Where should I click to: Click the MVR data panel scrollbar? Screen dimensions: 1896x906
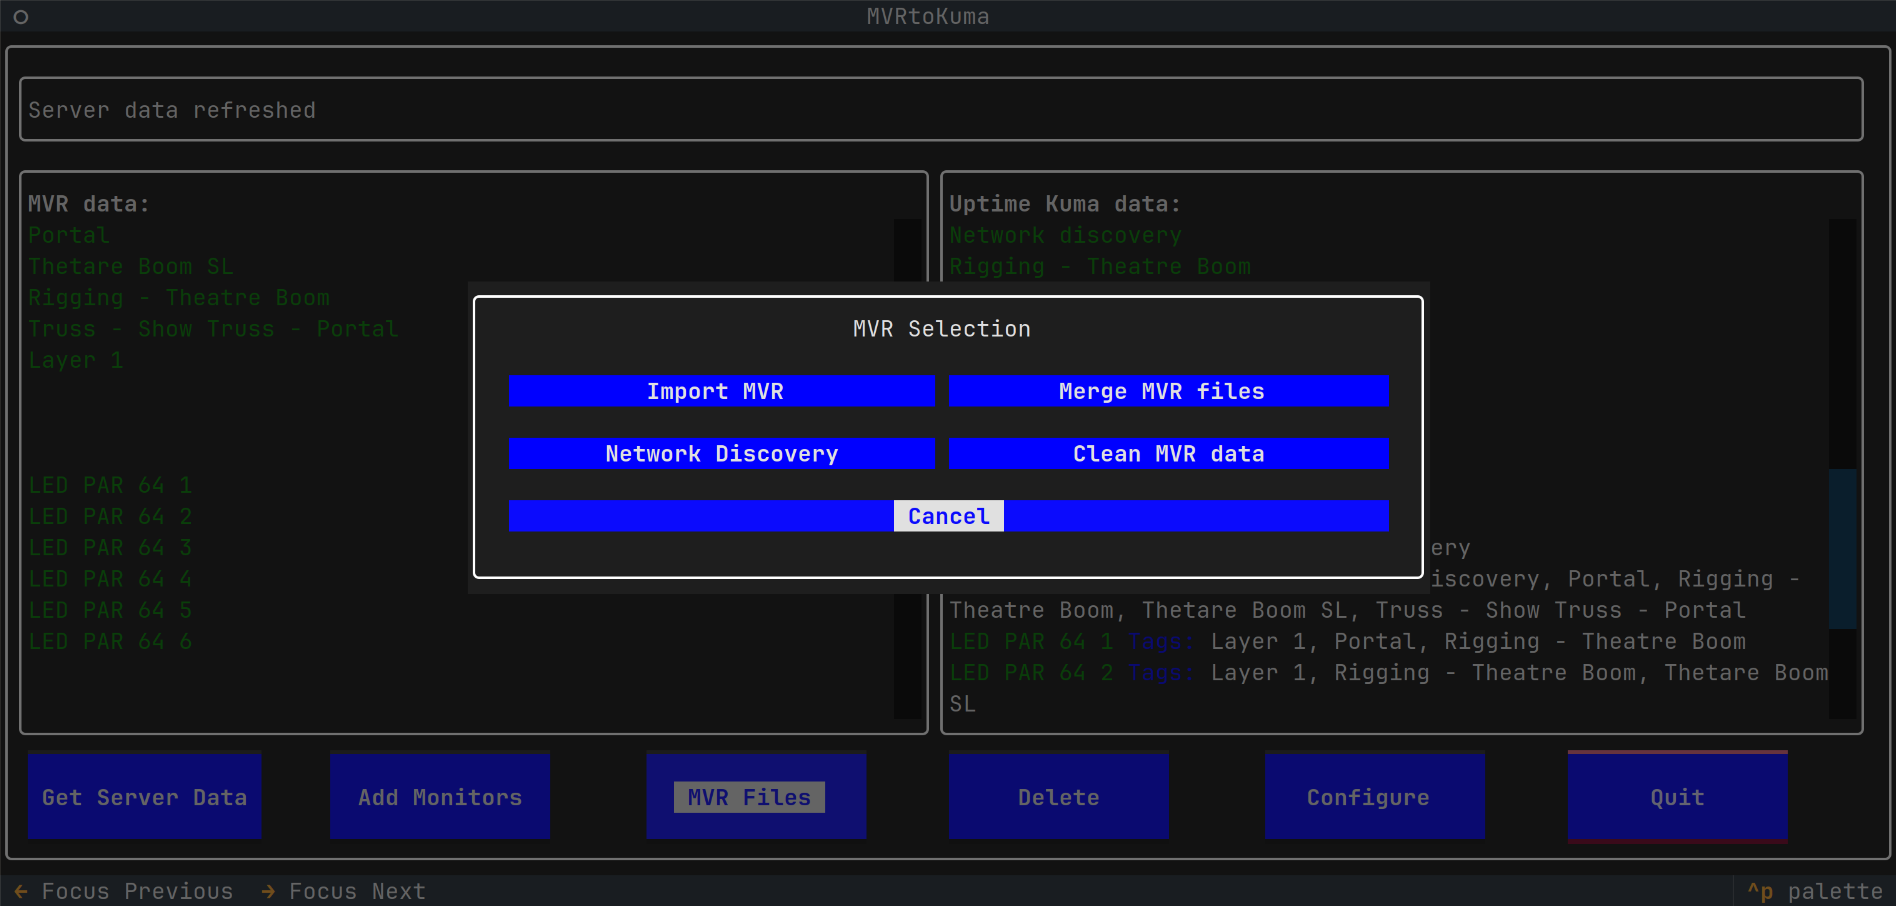(908, 468)
